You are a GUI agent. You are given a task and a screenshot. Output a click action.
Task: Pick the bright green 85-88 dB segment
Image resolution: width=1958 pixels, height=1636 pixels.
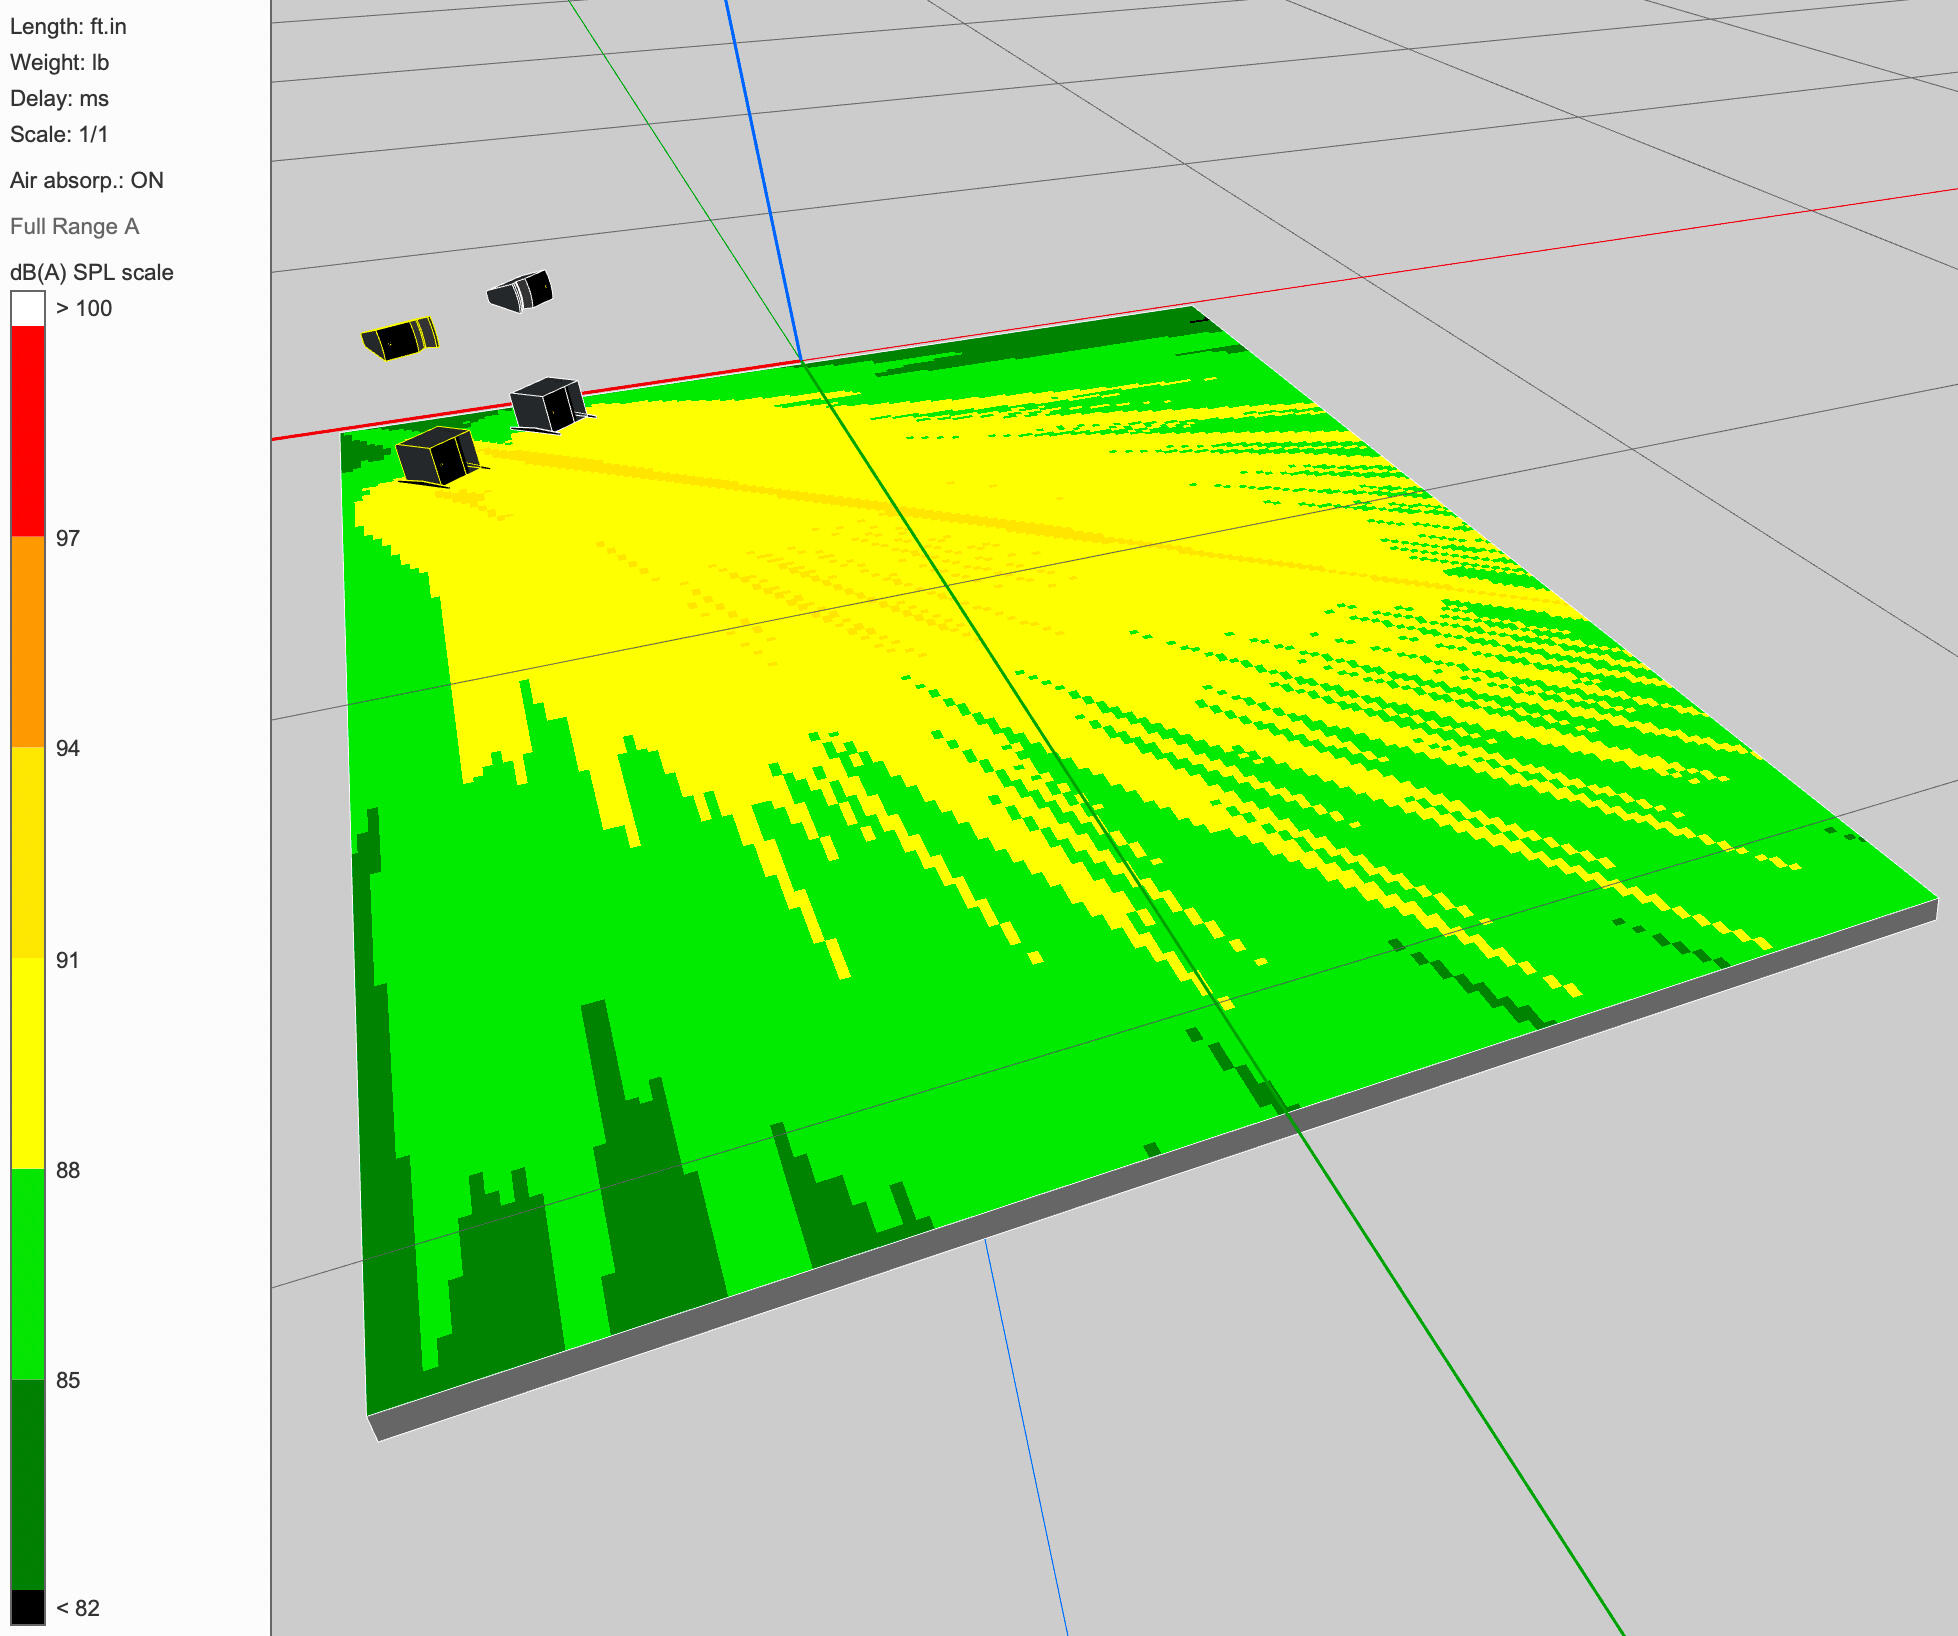pyautogui.click(x=28, y=1274)
